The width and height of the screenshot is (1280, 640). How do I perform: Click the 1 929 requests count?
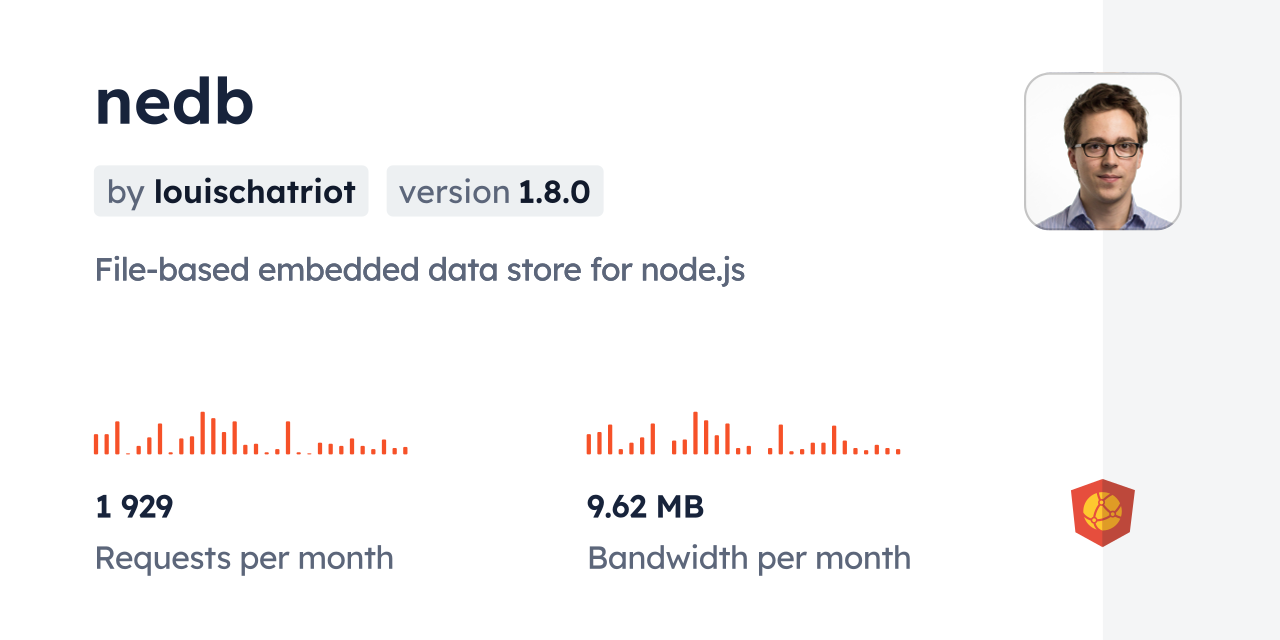(x=134, y=507)
